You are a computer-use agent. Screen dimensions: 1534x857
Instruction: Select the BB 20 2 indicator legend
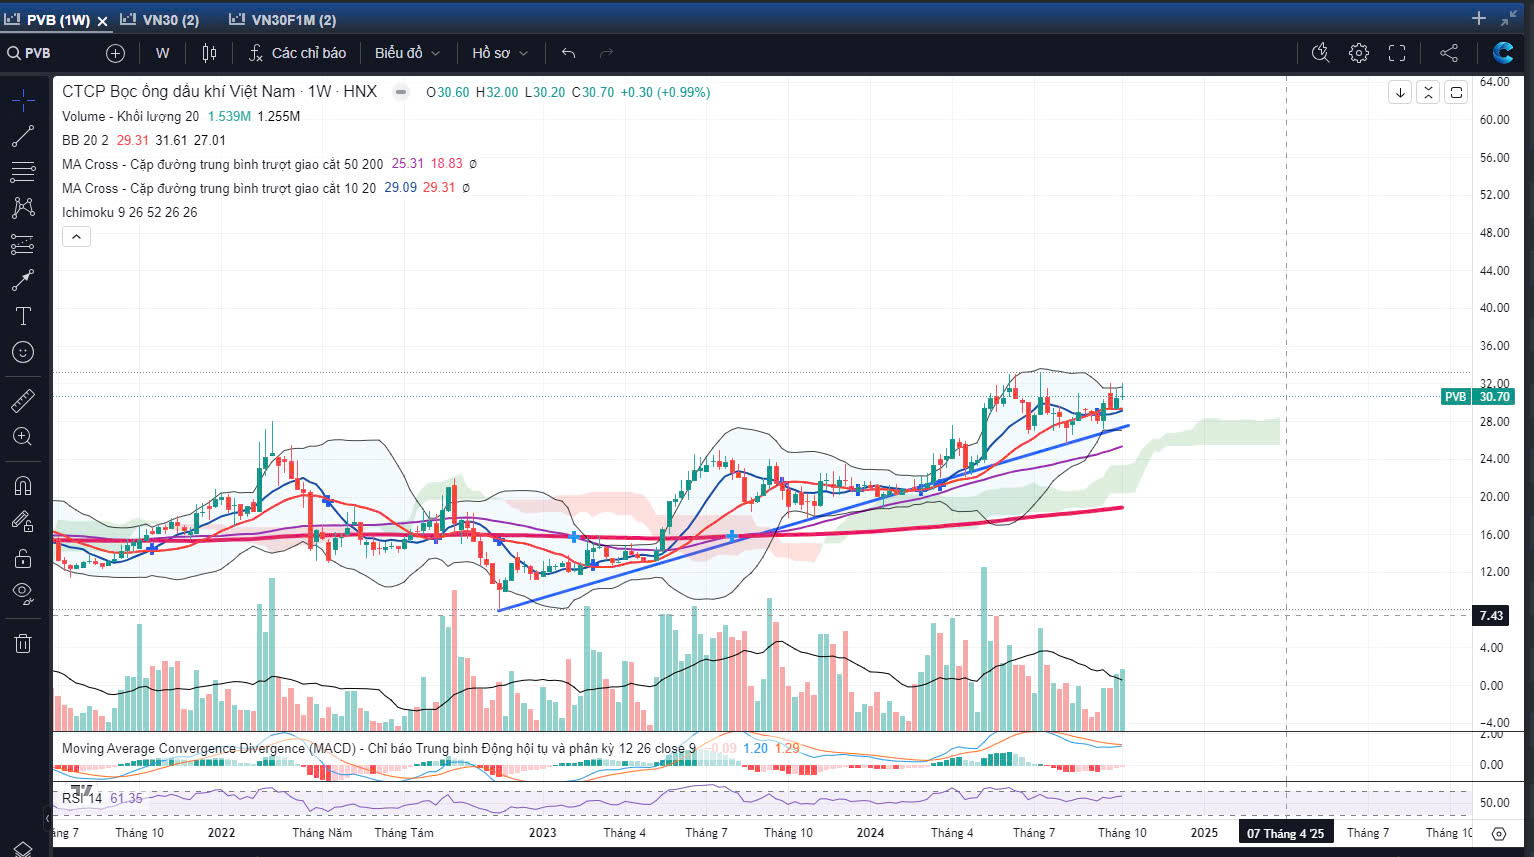coord(85,140)
